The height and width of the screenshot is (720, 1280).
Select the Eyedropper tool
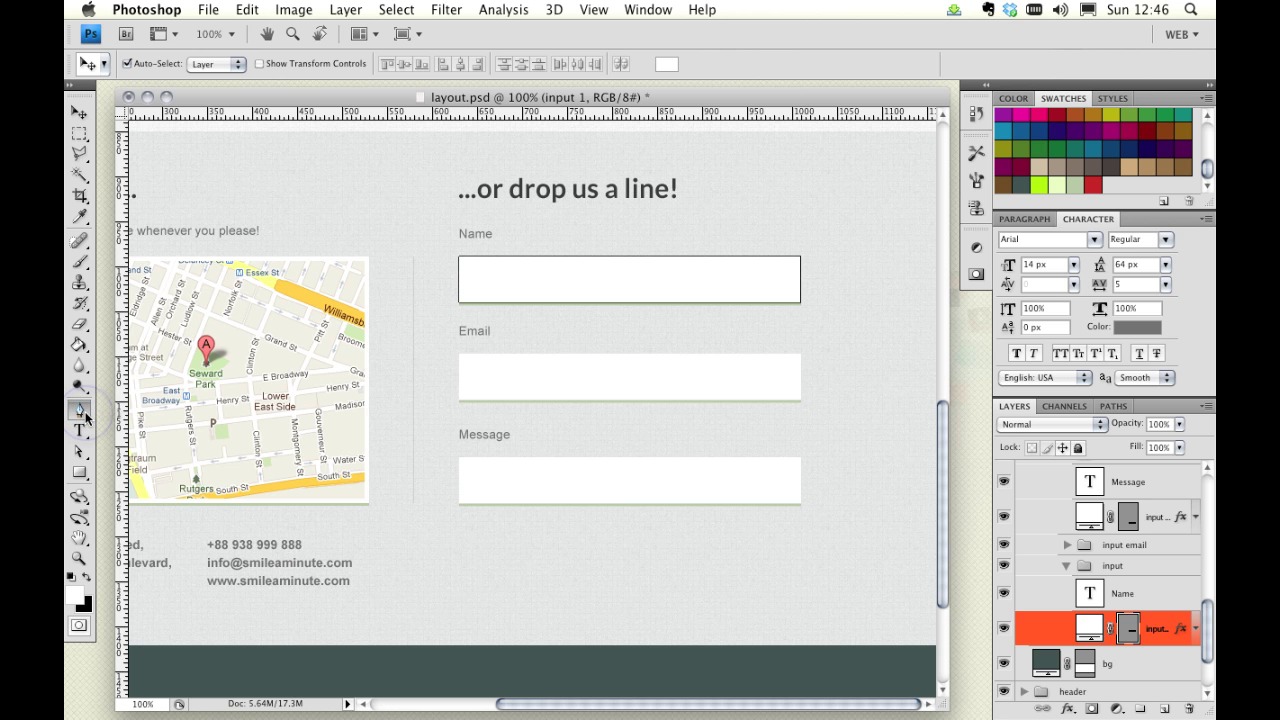coord(79,216)
